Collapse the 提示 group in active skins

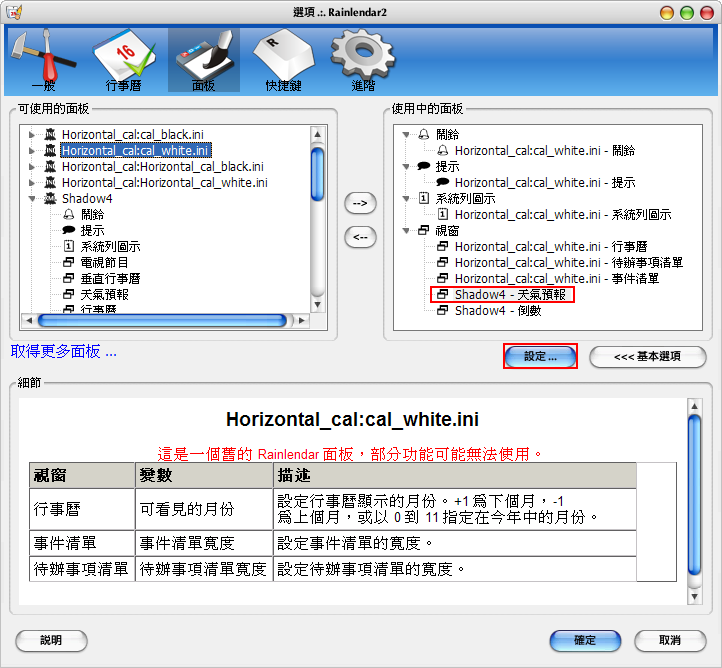(x=406, y=167)
